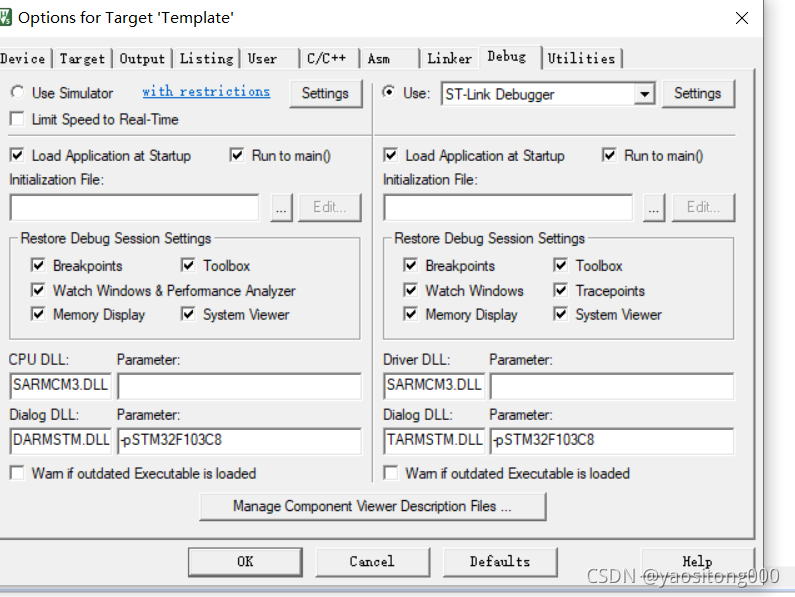Click debugger Dialog DLL Parameter field
Screen dimensions: 795x597
point(612,440)
